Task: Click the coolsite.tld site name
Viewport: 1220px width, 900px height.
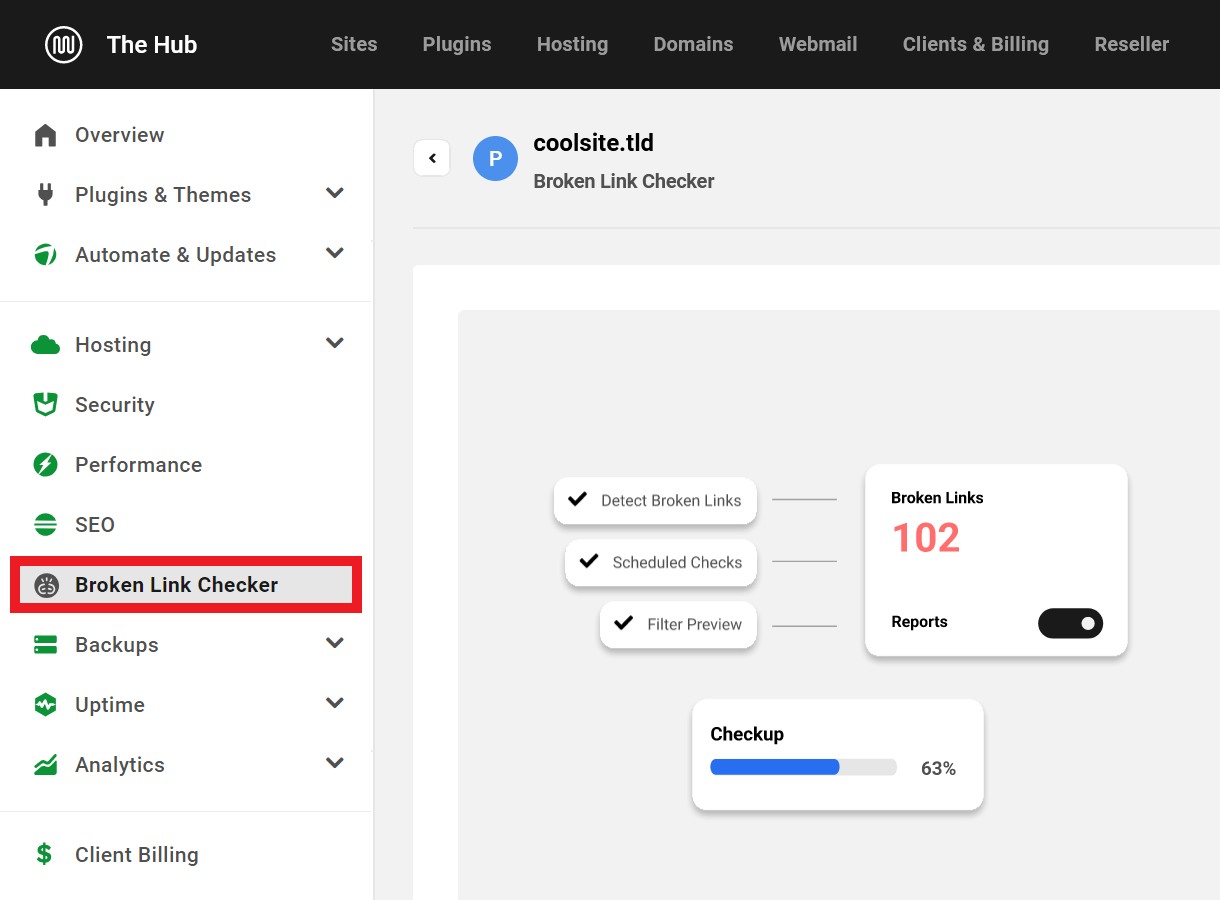Action: pos(593,143)
